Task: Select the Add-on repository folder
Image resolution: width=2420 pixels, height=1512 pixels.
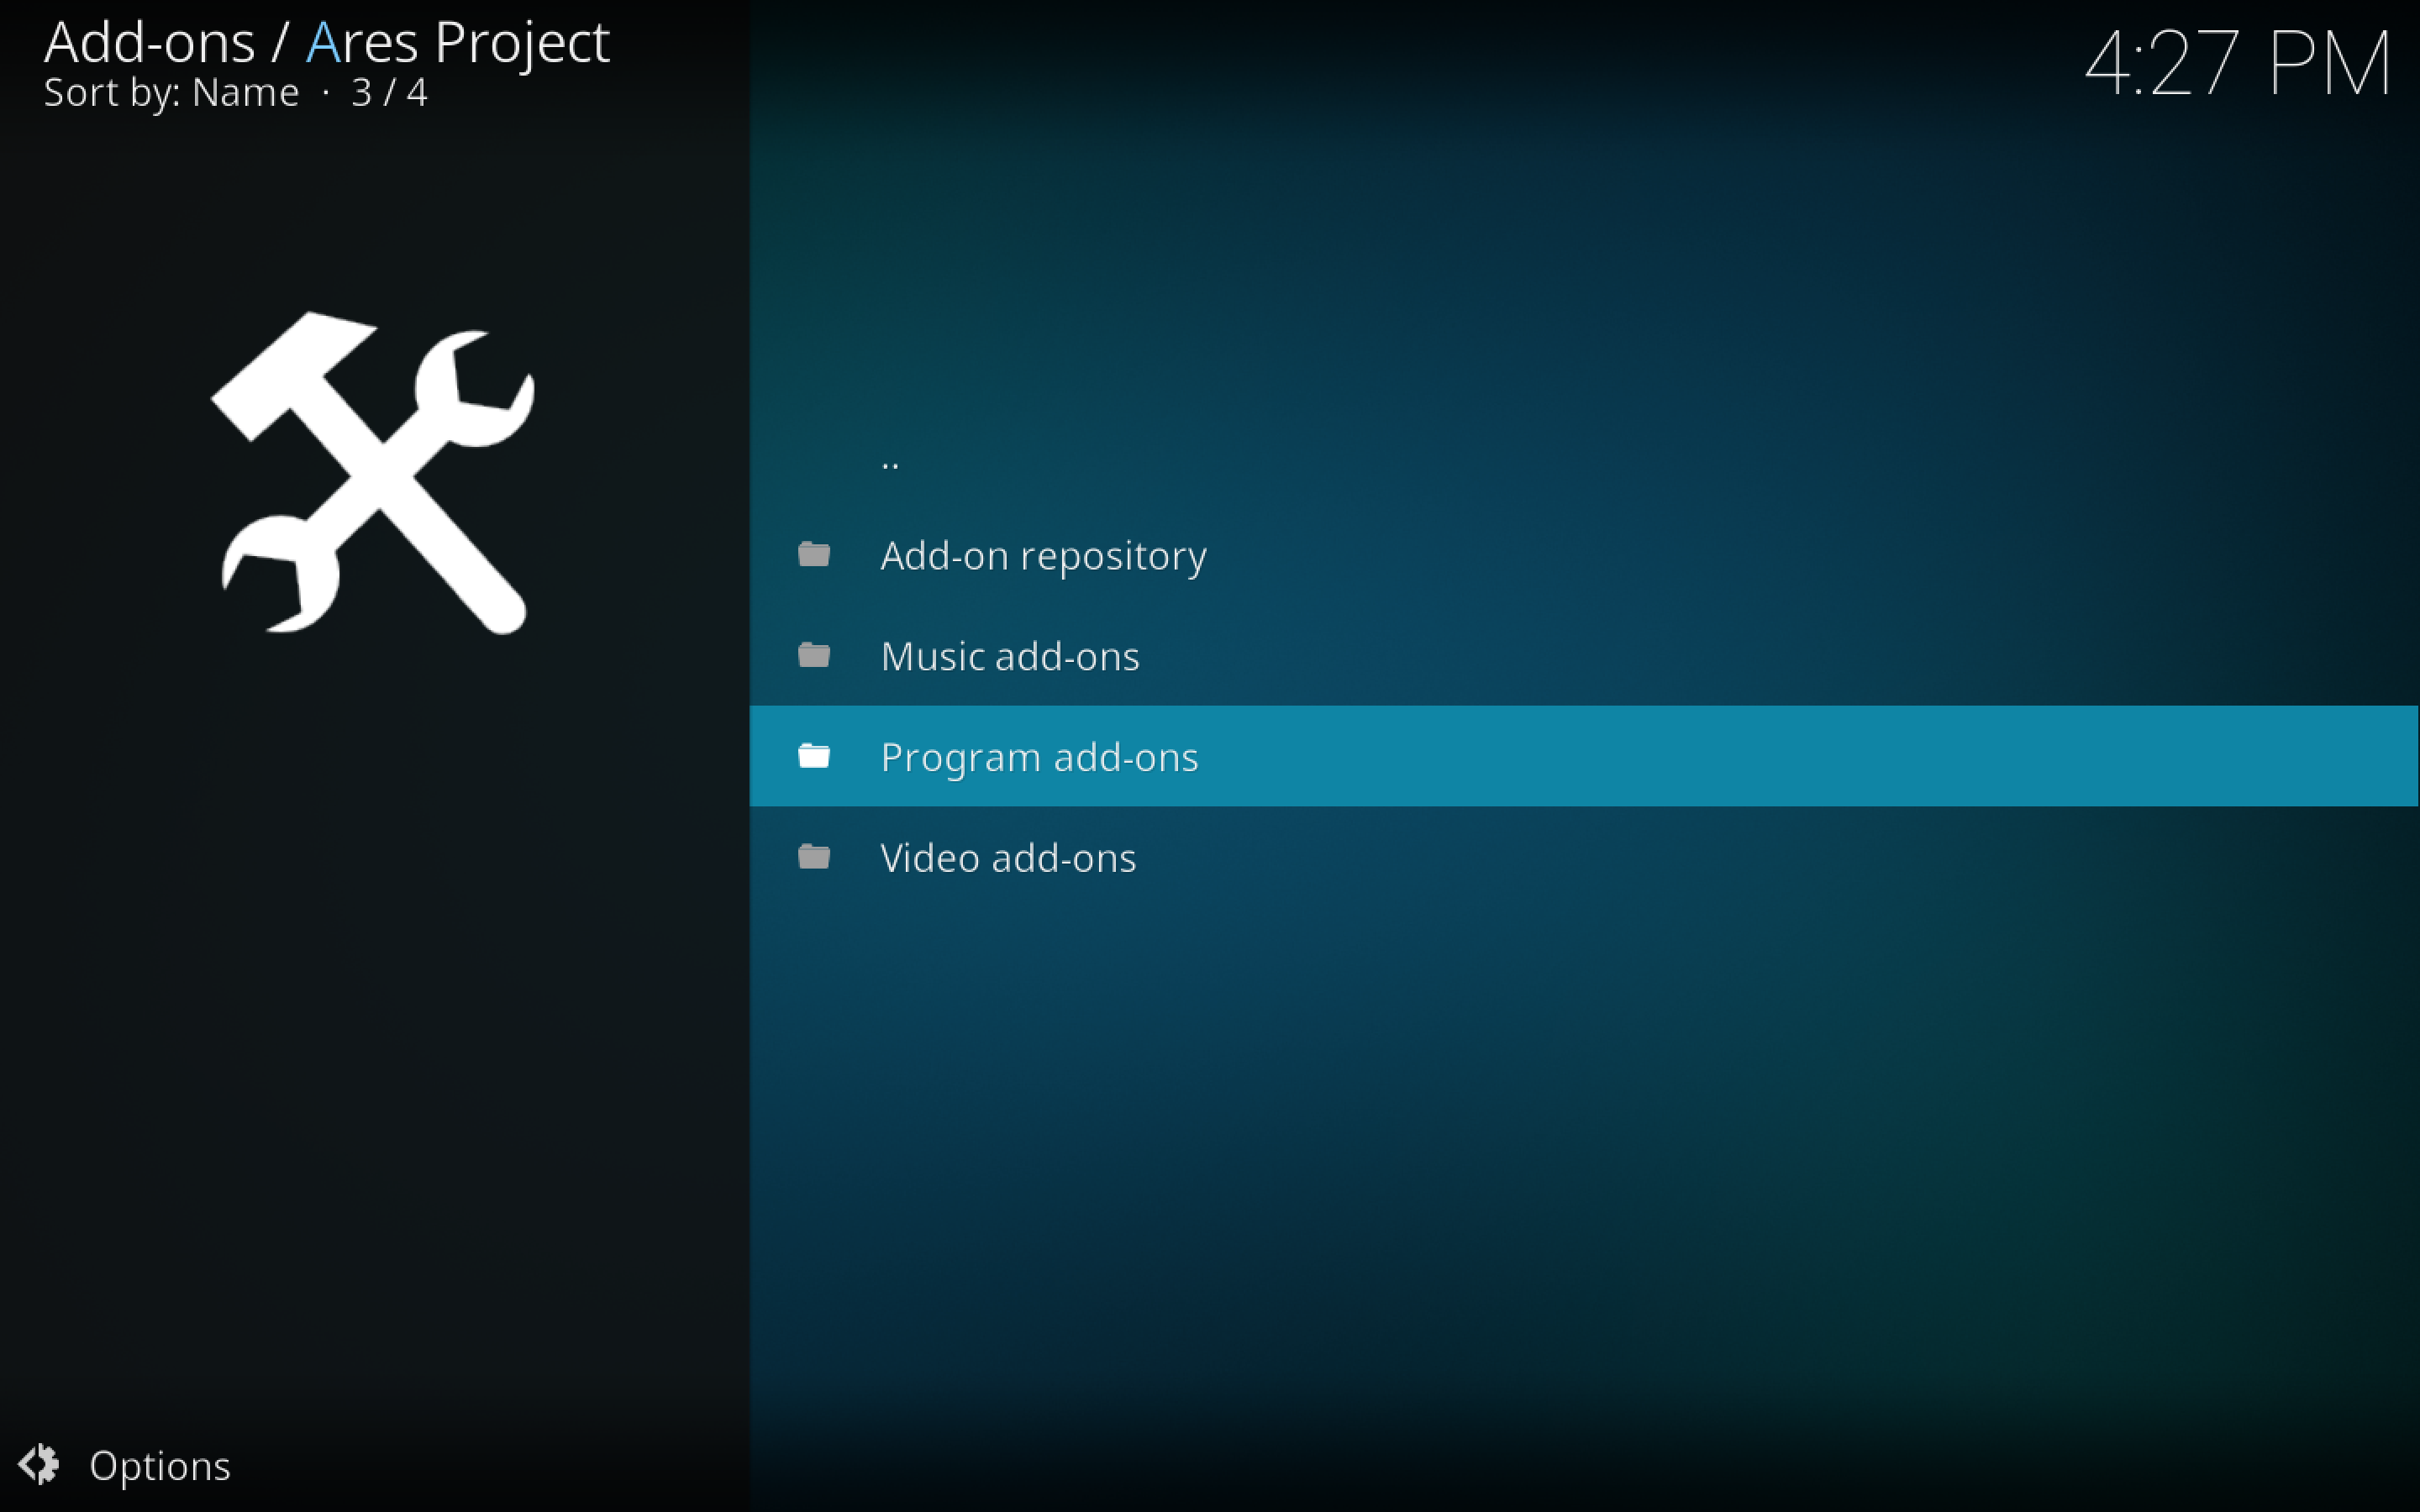Action: [1047, 554]
